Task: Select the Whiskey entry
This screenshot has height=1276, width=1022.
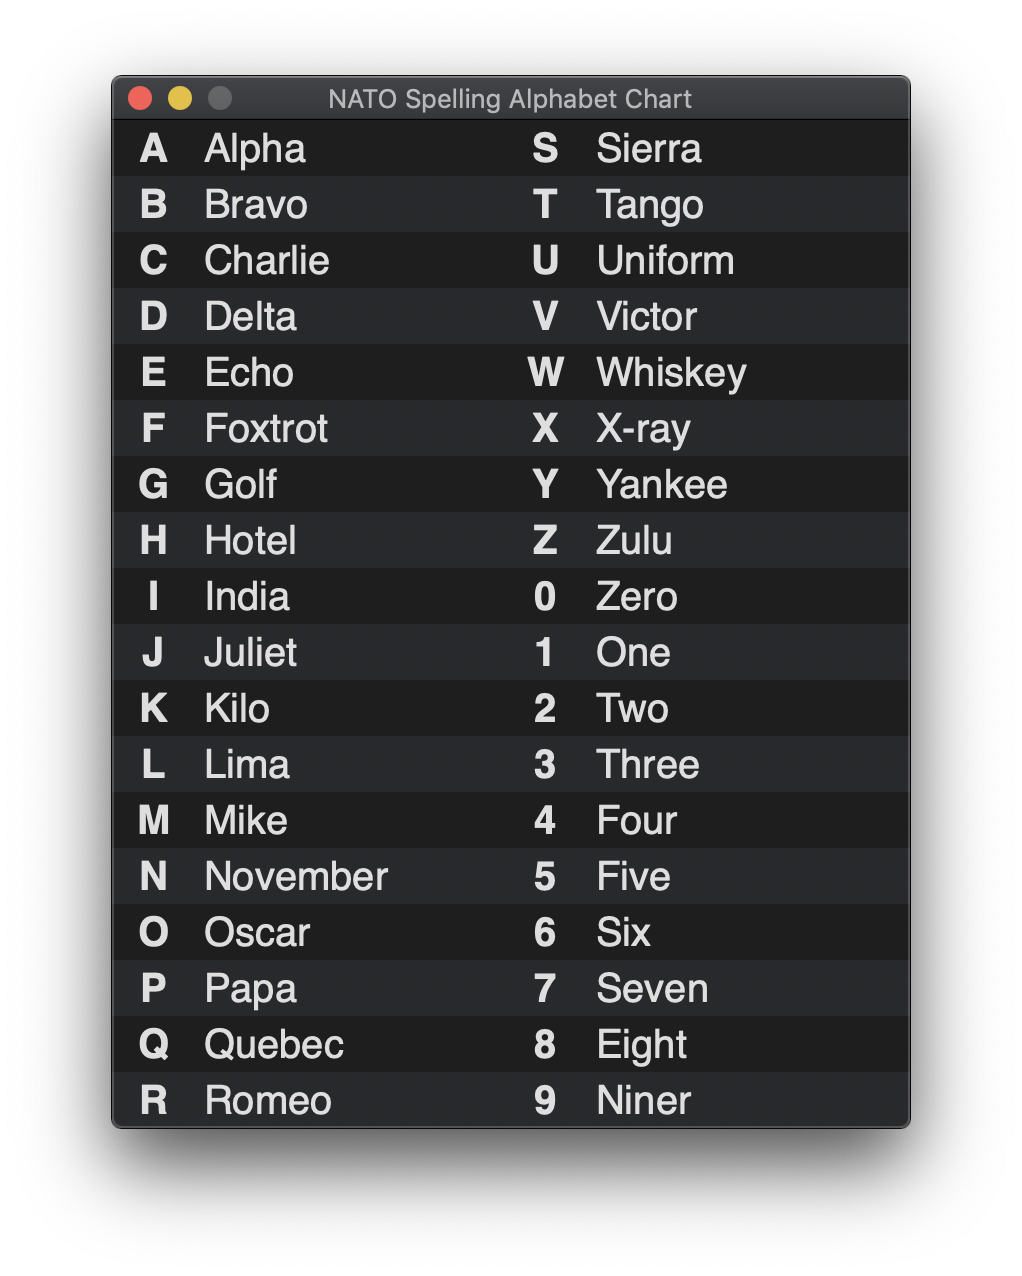Action: click(671, 373)
